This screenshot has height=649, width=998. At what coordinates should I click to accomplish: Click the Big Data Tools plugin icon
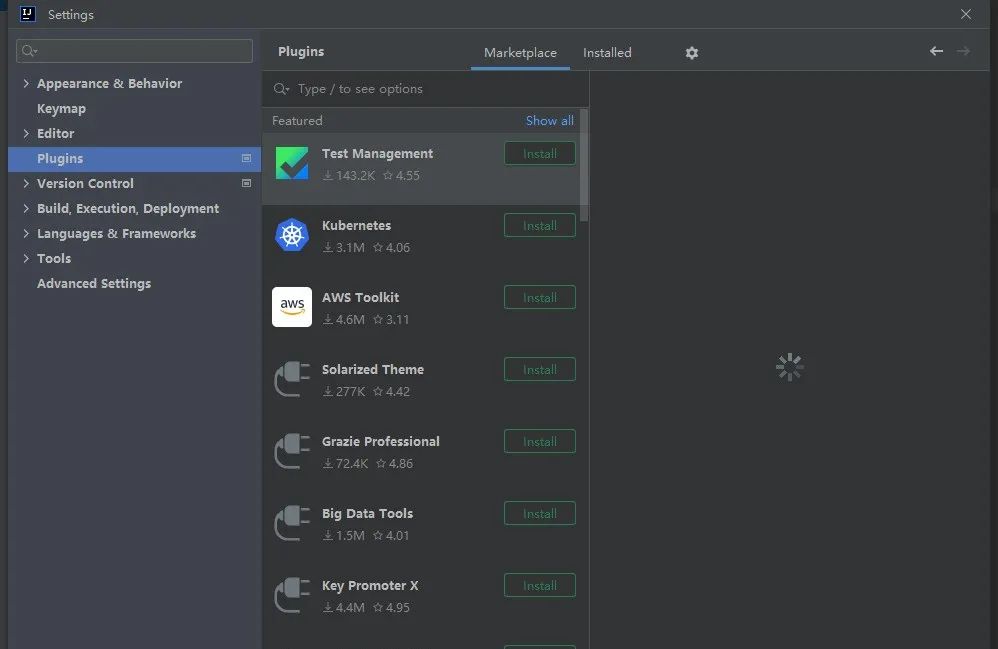pos(292,523)
